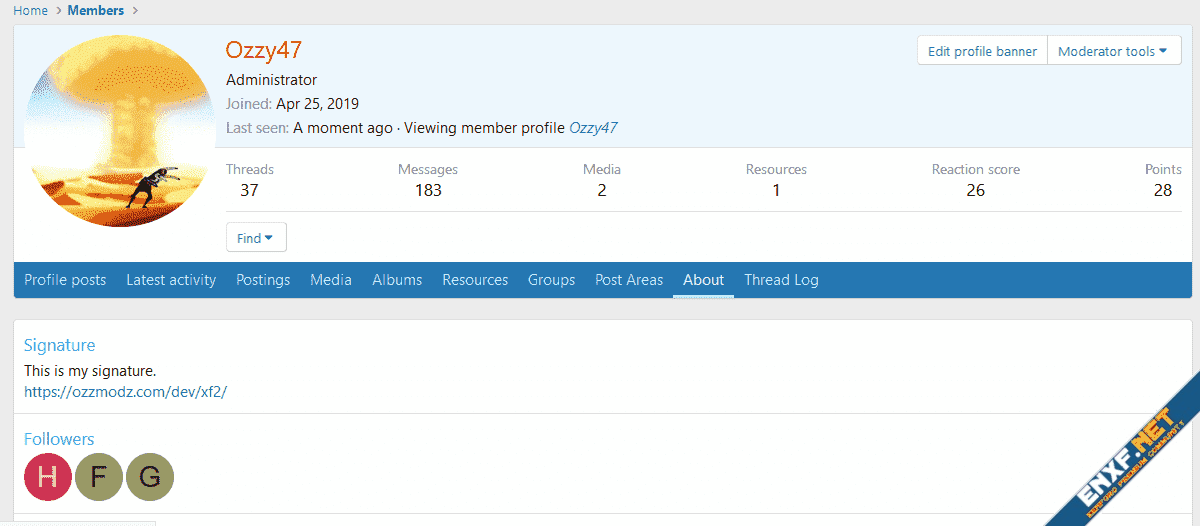
Task: Open the Find dropdown menu
Action: point(256,238)
